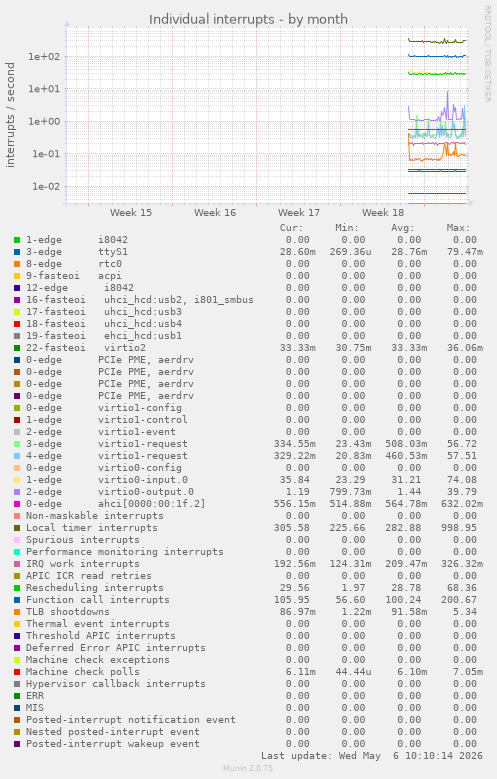Click the RRDTOOL / TOBI OETIKER watermark
This screenshot has height=779, width=497.
(488, 54)
